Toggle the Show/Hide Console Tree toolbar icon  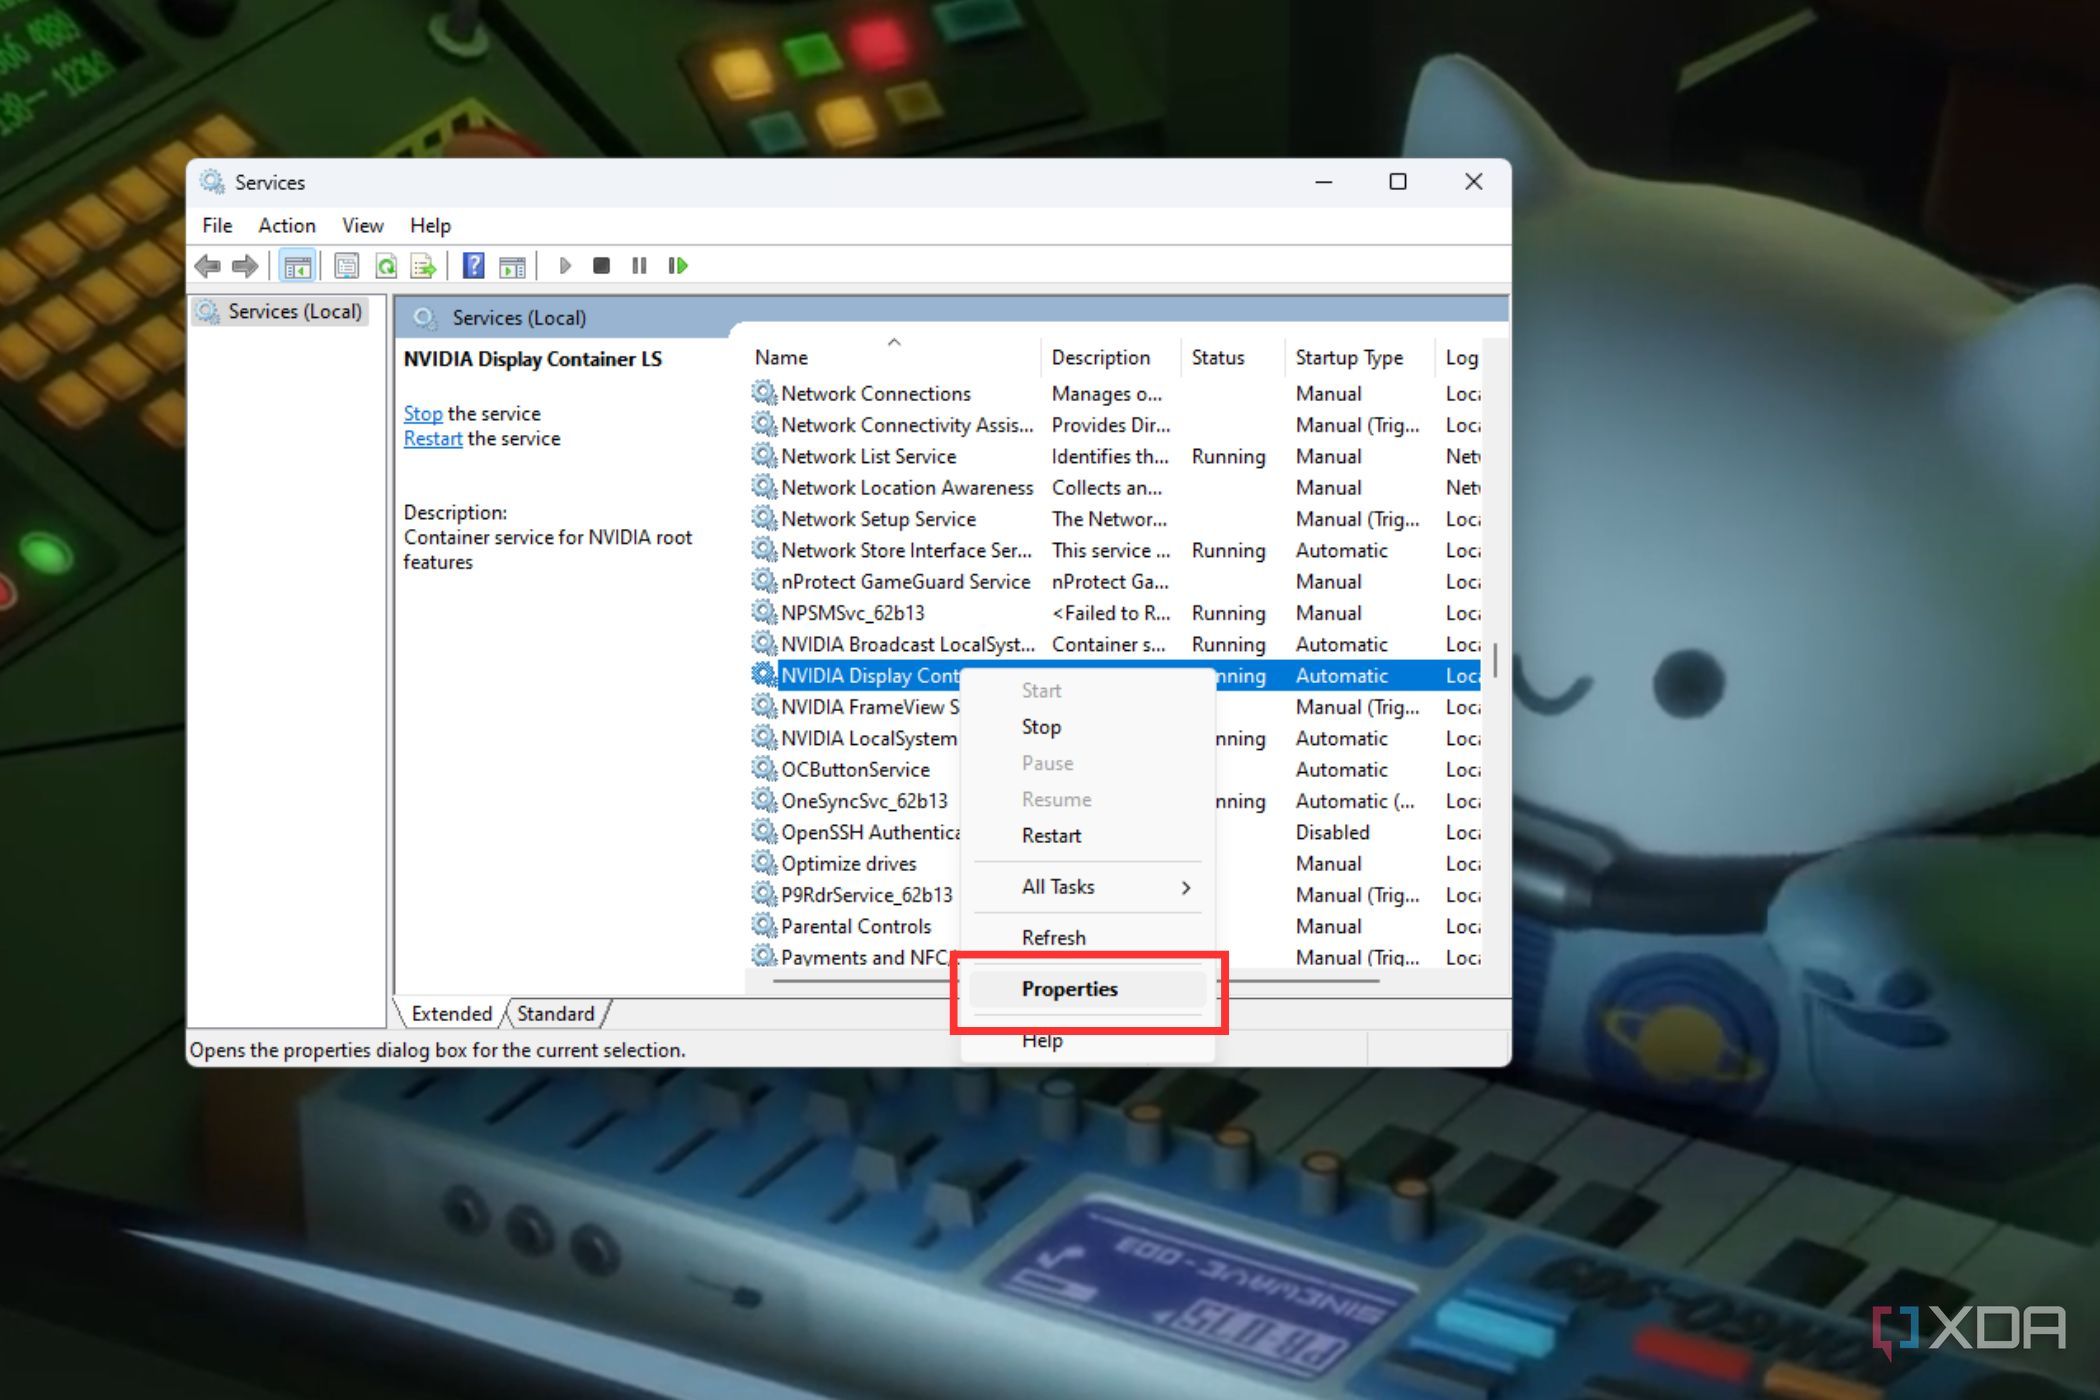click(297, 266)
